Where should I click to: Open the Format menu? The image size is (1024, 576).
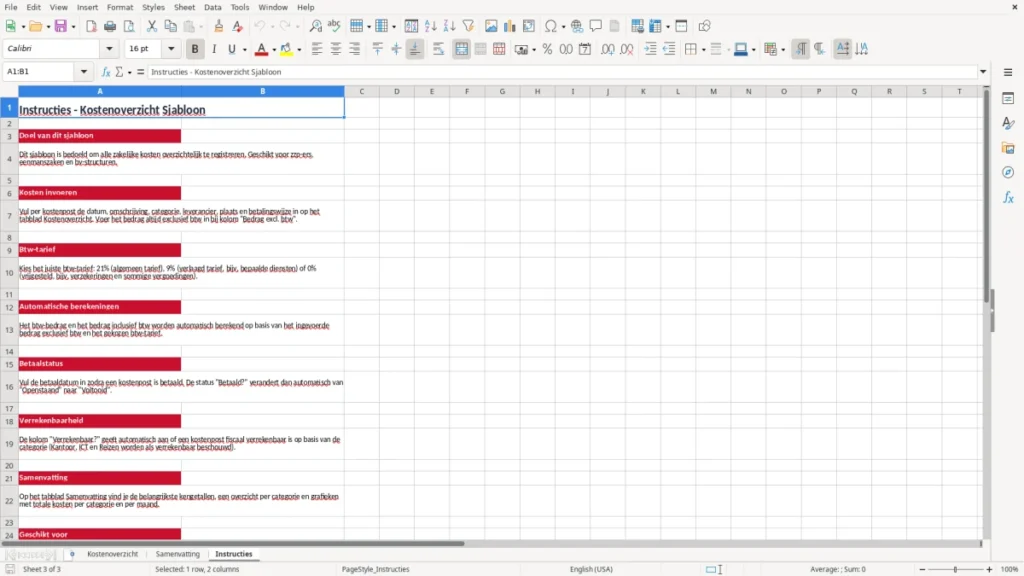tap(120, 7)
